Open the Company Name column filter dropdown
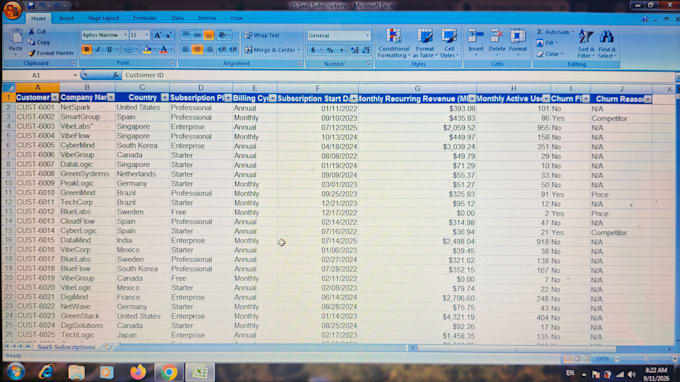Screen dimensions: 680x382 111,98
